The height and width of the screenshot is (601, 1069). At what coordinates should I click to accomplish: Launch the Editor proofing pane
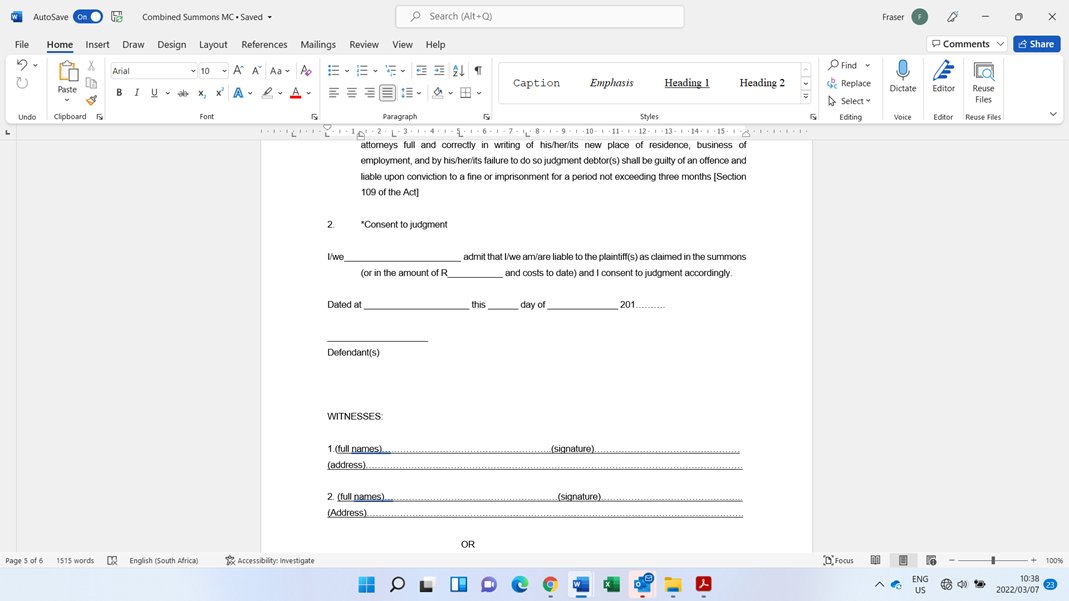click(944, 76)
